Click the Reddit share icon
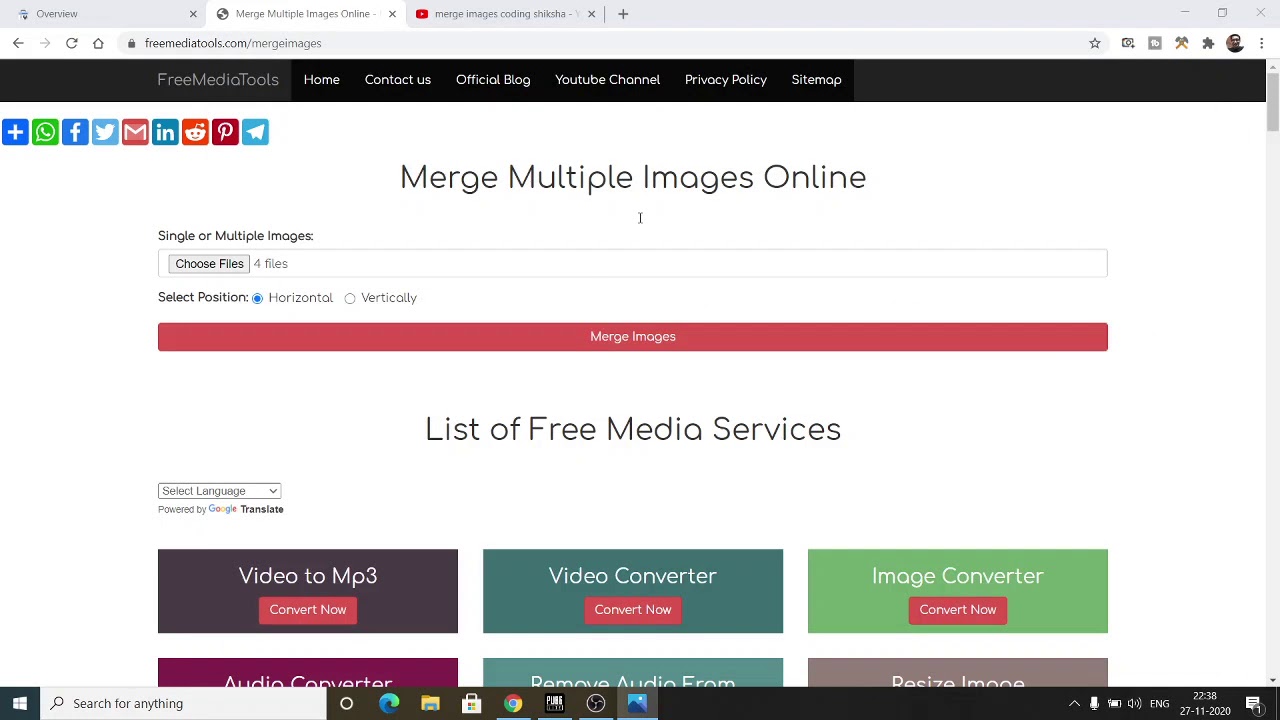This screenshot has height=720, width=1280. coord(195,132)
